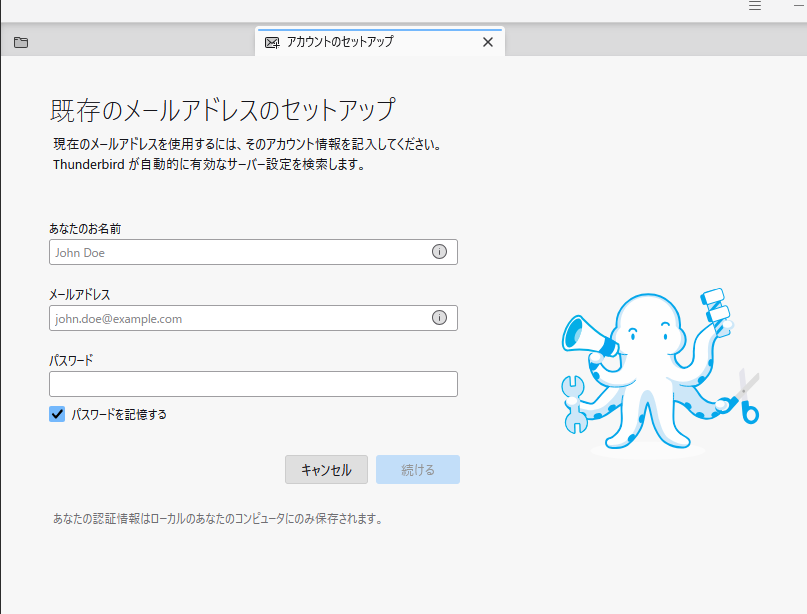Click the octopus mascot illustration

click(x=656, y=372)
